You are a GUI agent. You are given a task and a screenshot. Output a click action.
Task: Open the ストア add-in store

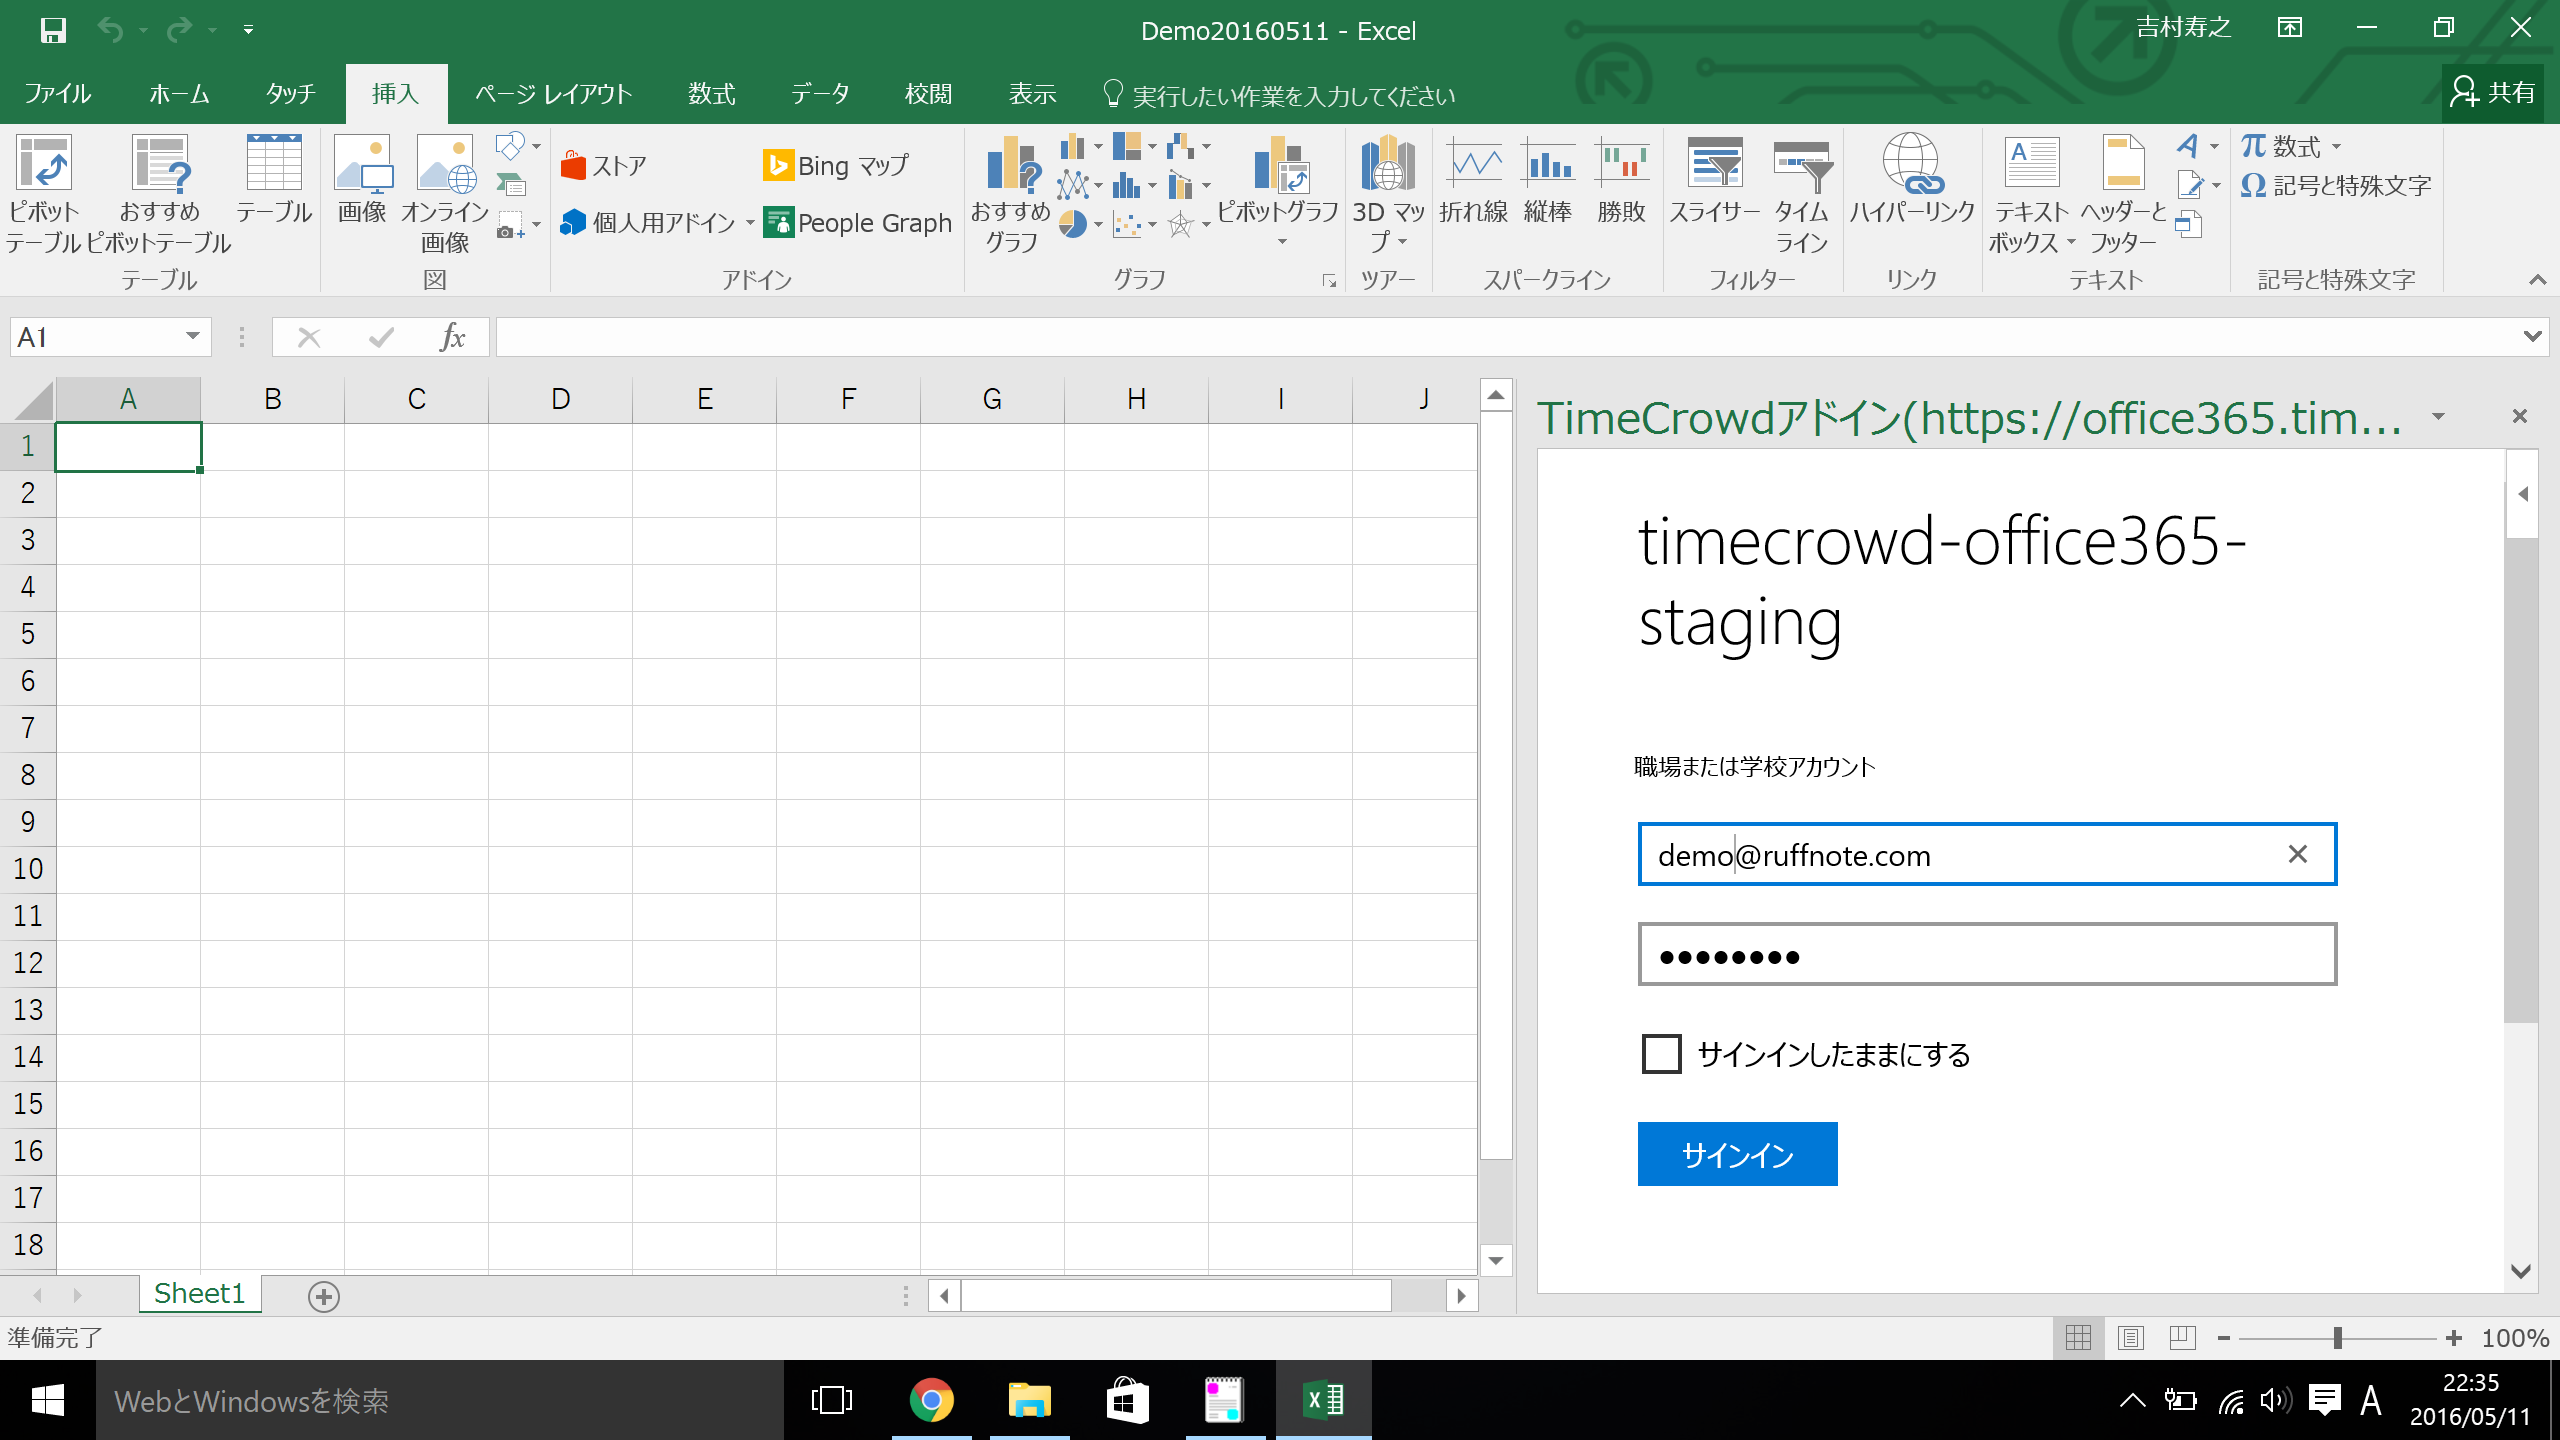click(604, 165)
